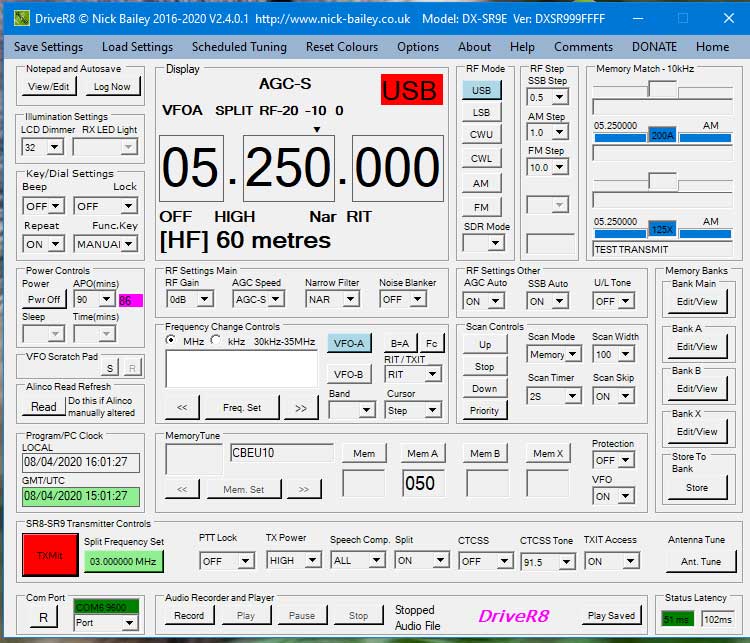Image resolution: width=750 pixels, height=643 pixels.
Task: Click Ant. Tune button
Action: click(701, 561)
